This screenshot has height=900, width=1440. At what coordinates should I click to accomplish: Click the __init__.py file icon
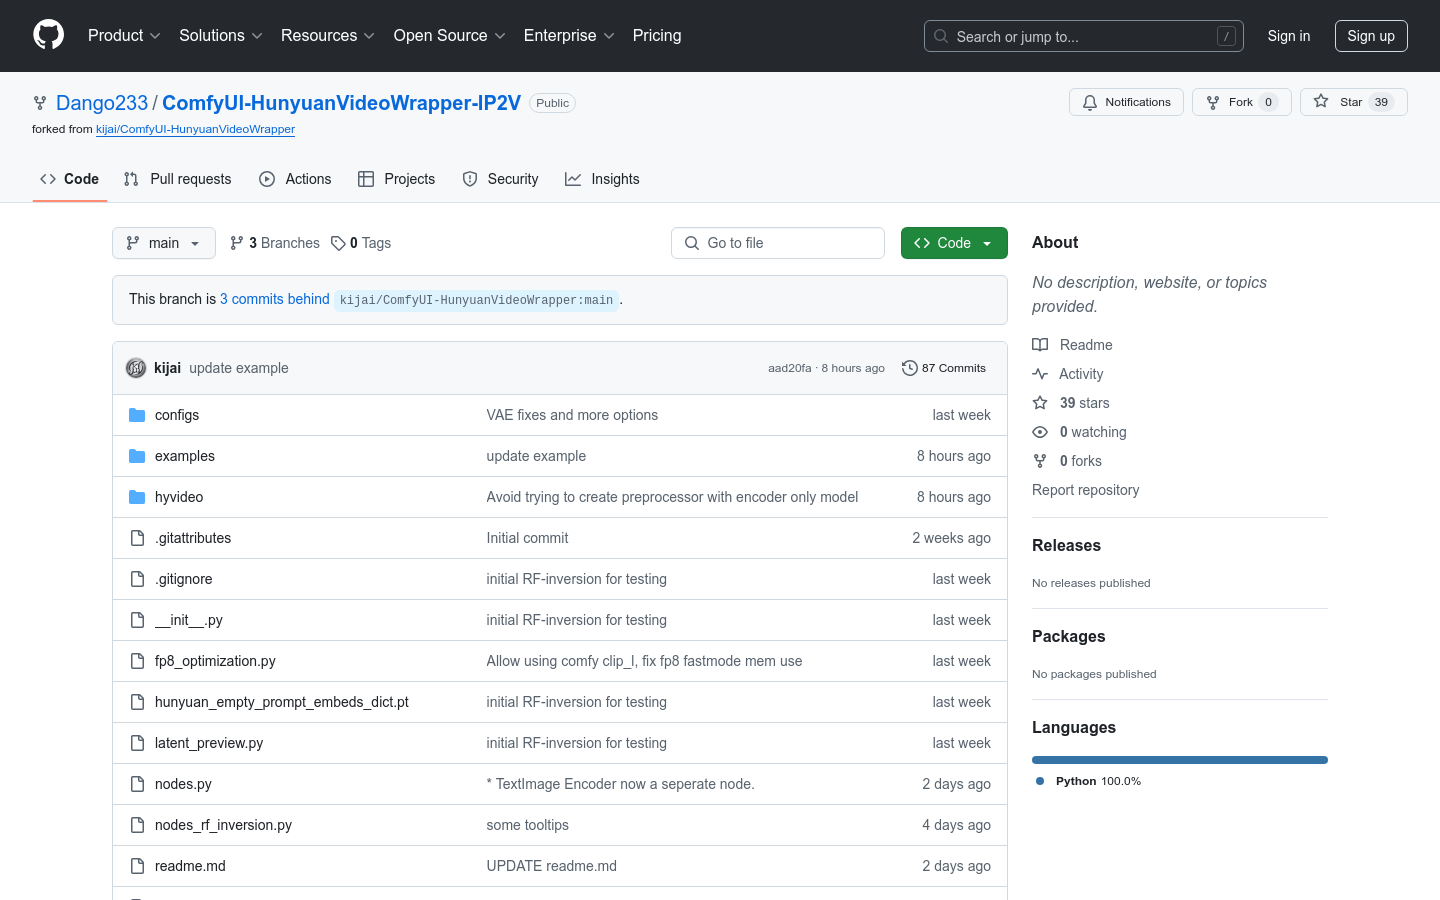[x=137, y=620]
